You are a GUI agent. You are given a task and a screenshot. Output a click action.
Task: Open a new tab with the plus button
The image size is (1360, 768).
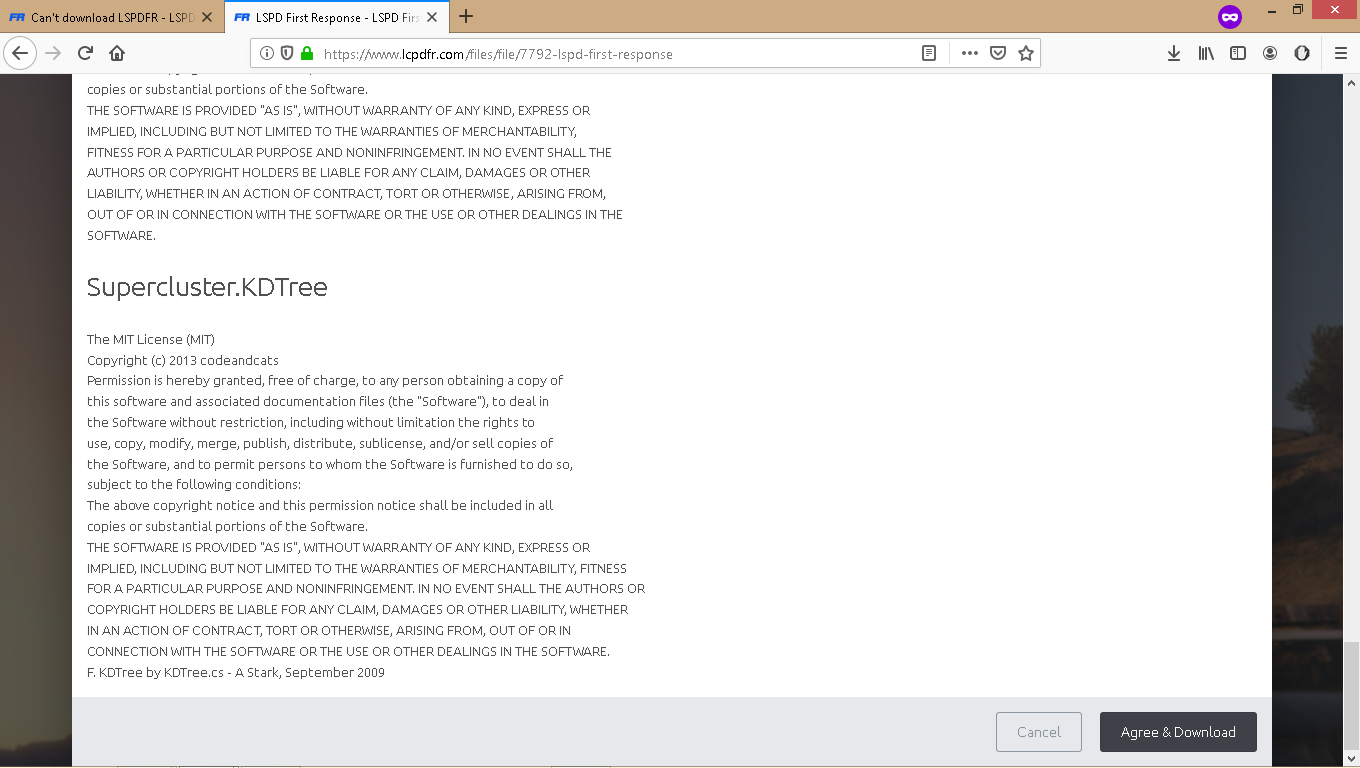tap(466, 16)
